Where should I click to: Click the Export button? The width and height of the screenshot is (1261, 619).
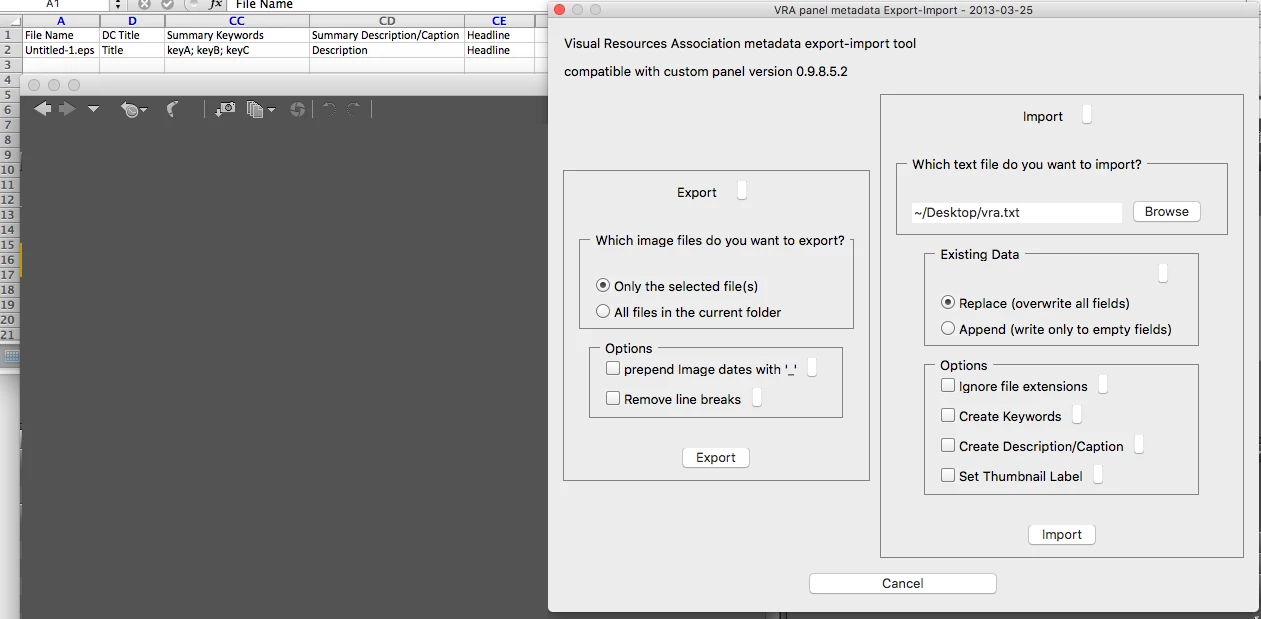[x=716, y=457]
